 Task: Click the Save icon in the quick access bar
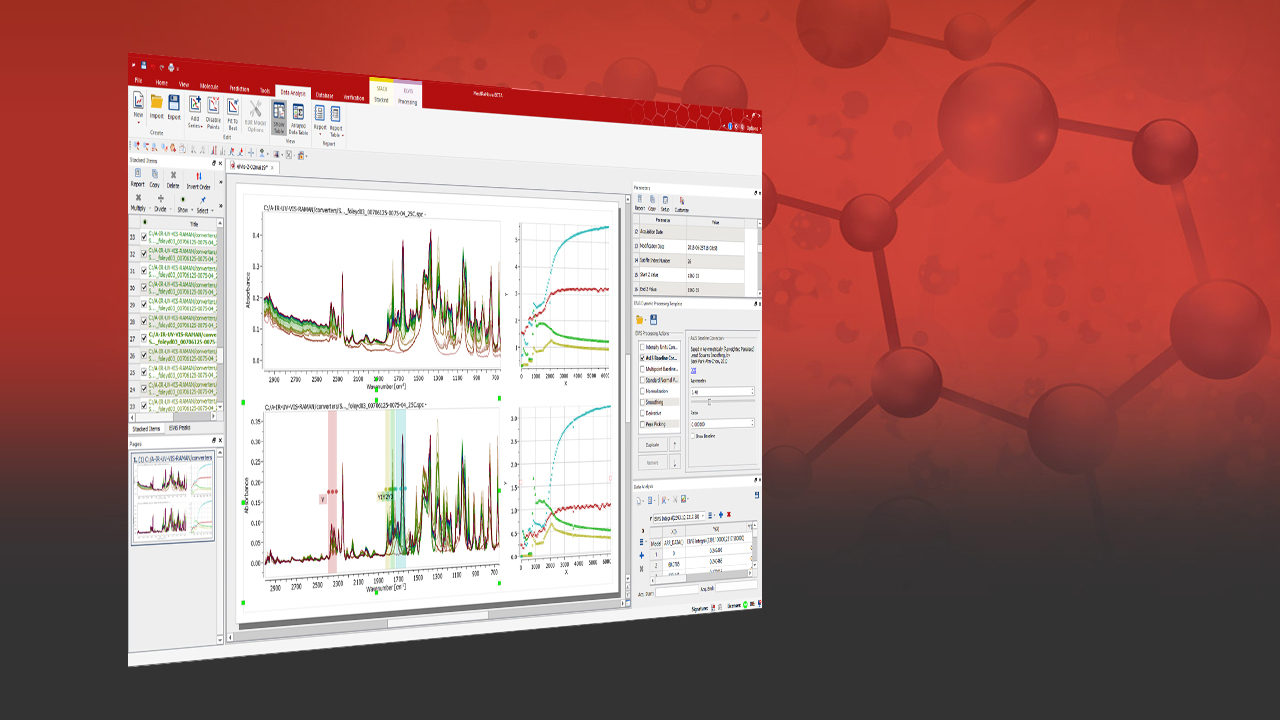click(144, 67)
